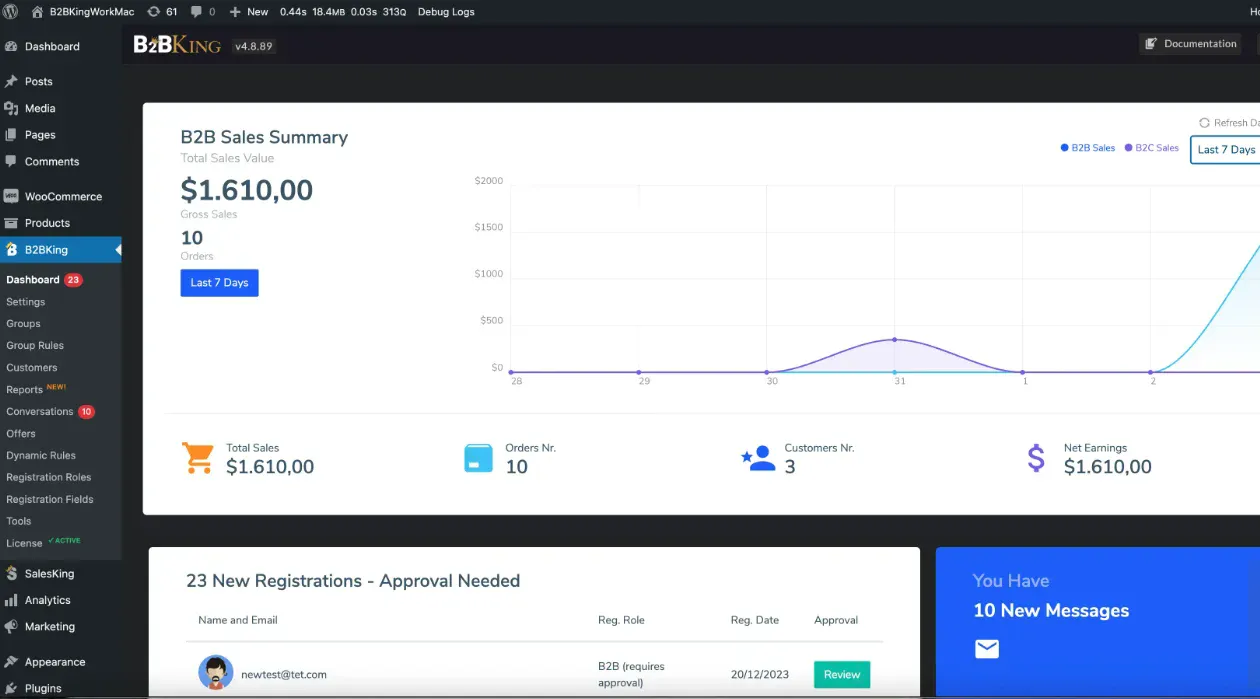The image size is (1260, 699).
Task: Open the Last 7 Days chart dropdown
Action: (1225, 149)
